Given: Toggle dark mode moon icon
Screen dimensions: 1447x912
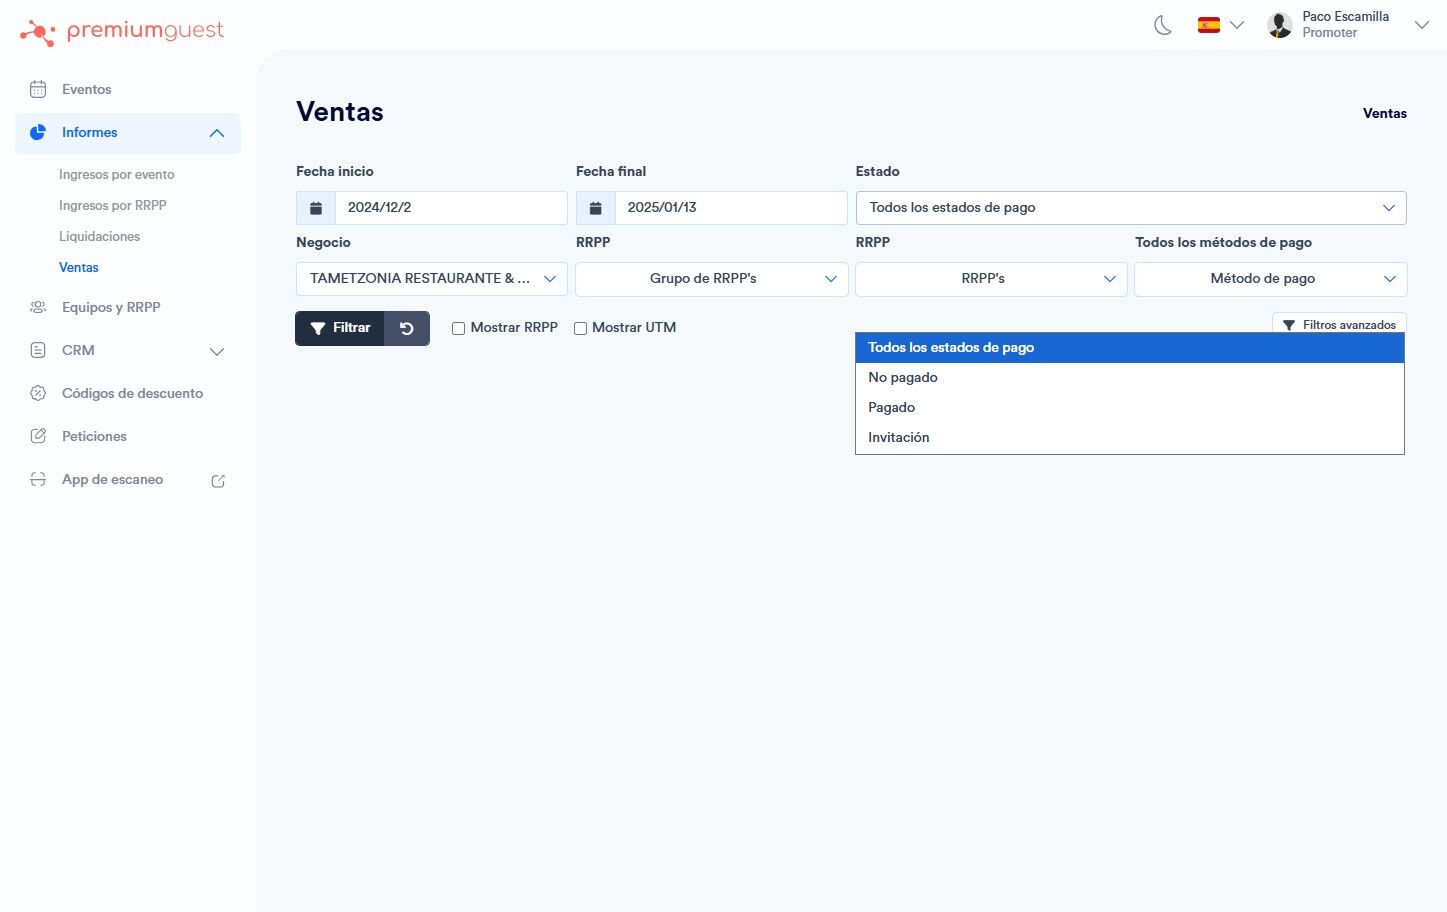Looking at the screenshot, I should click(x=1163, y=25).
